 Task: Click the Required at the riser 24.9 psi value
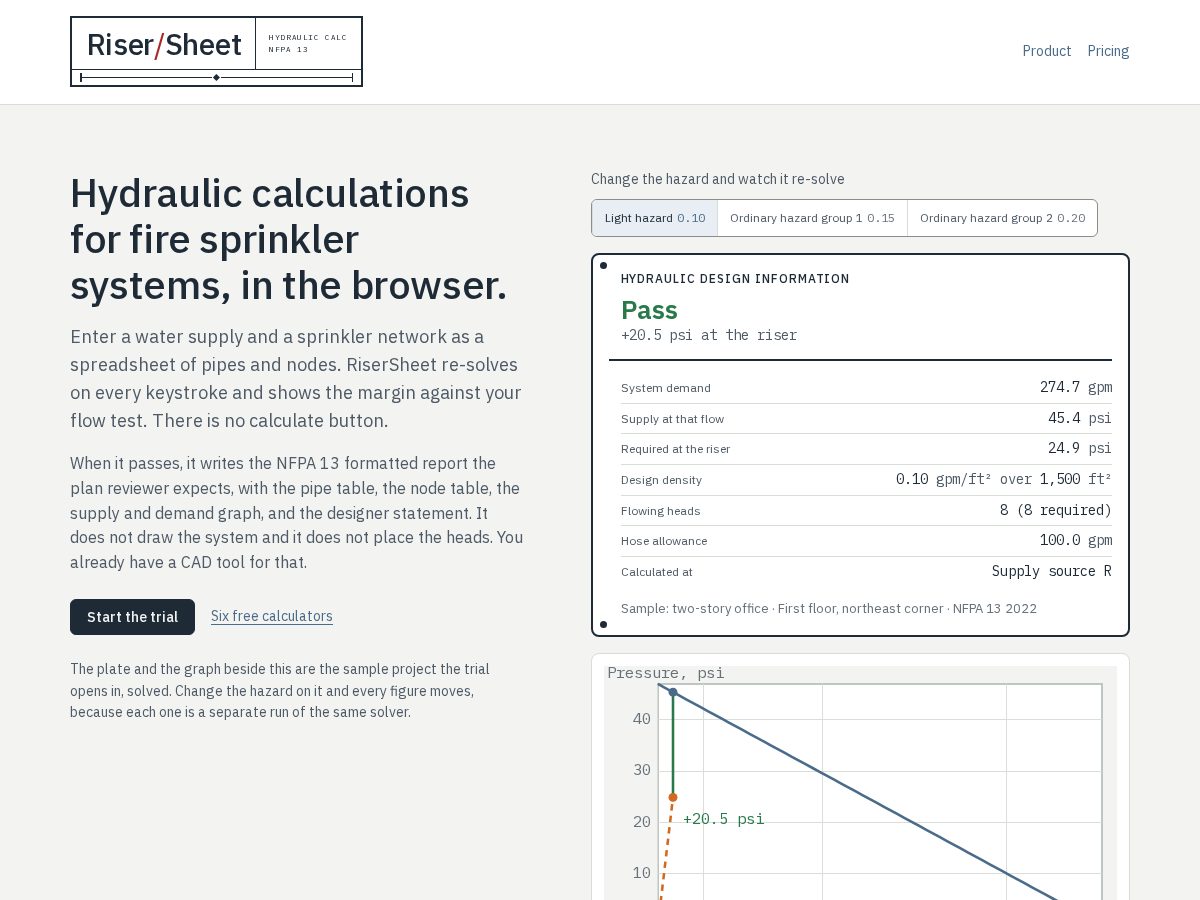(x=1079, y=448)
